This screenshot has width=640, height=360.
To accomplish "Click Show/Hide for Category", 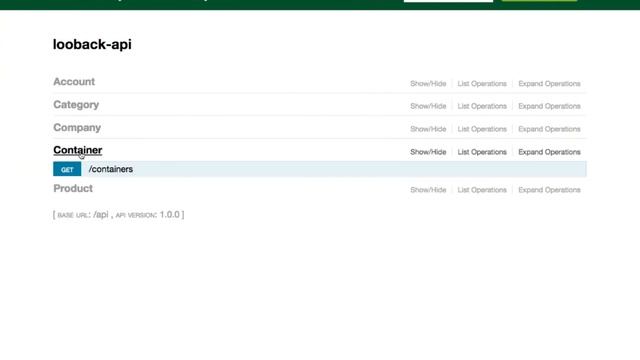I will (428, 106).
